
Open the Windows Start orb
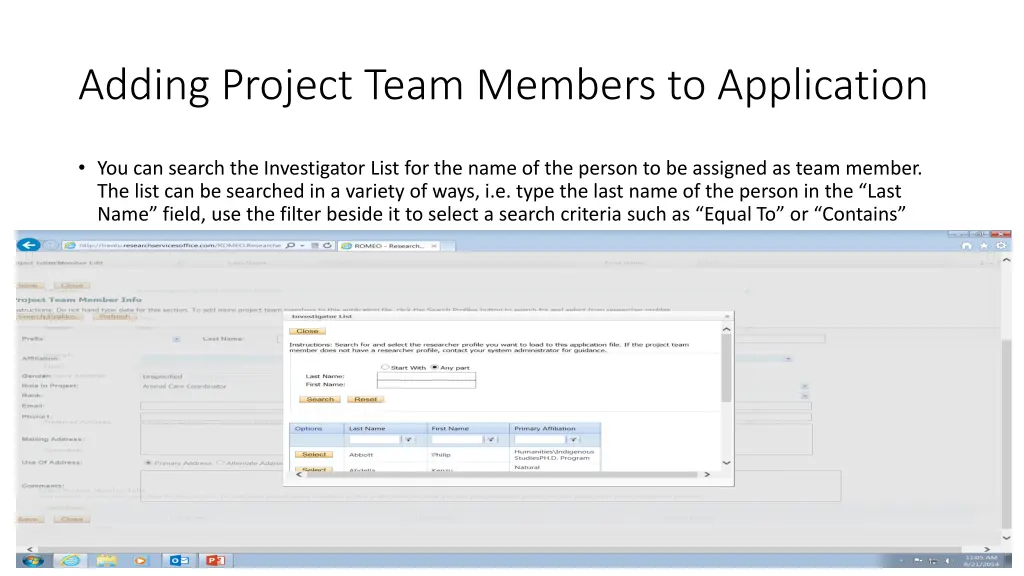[32, 560]
